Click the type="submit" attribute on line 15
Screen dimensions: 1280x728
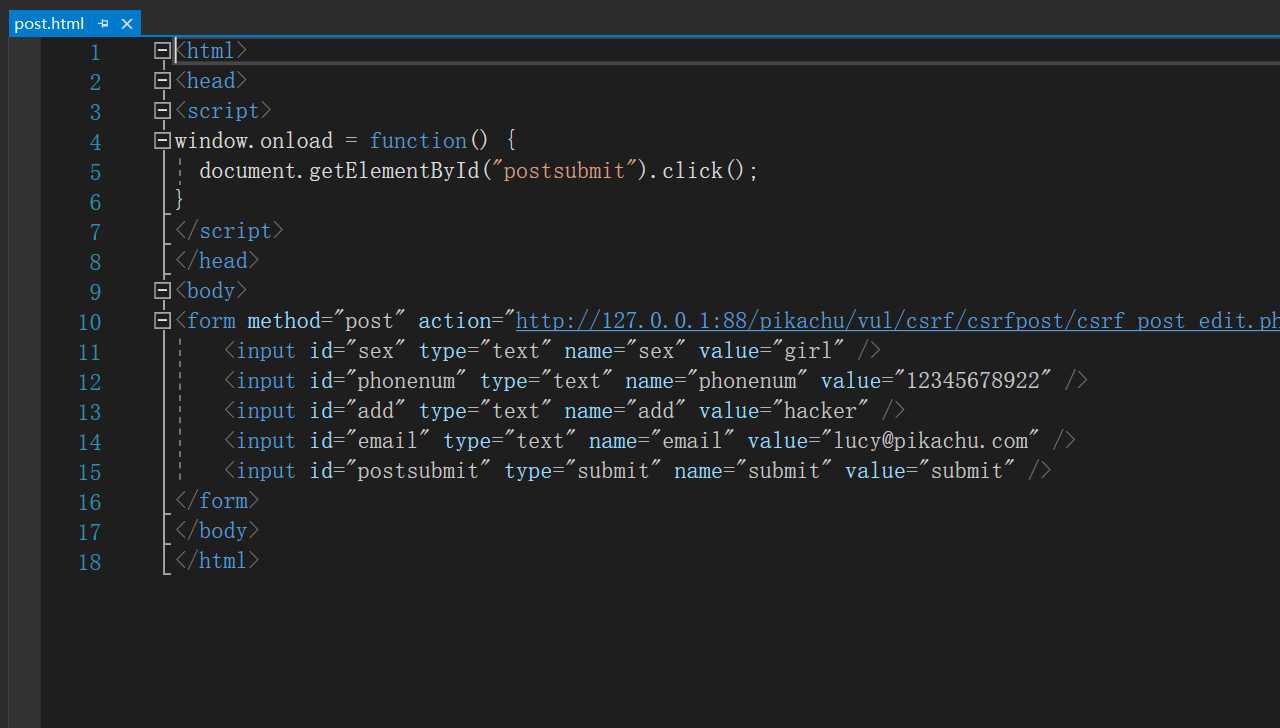[583, 470]
